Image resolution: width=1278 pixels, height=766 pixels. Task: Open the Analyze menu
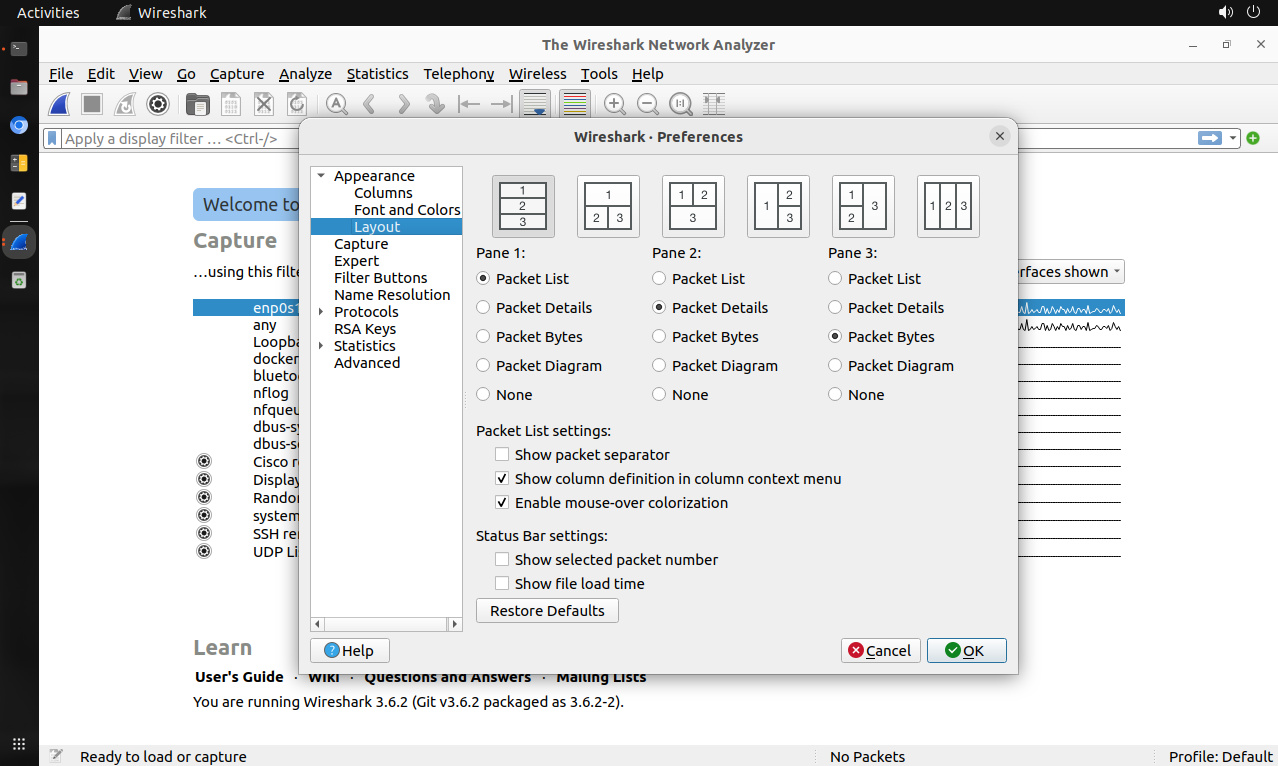[x=305, y=74]
